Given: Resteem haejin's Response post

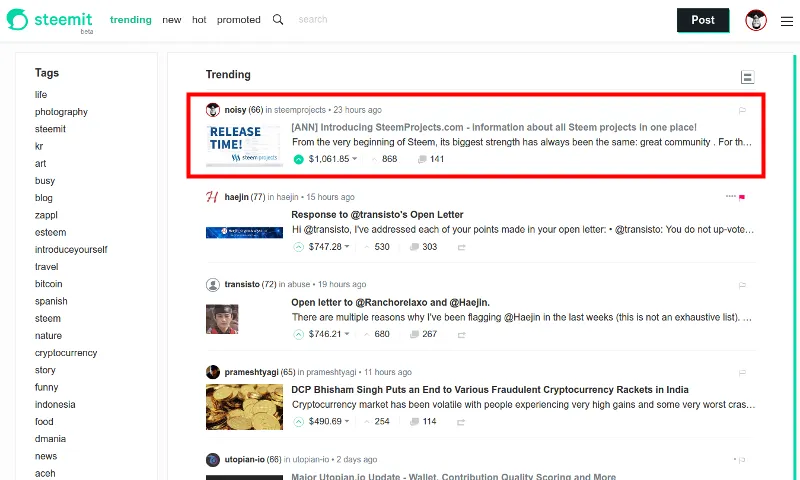Looking at the screenshot, I should tap(461, 247).
